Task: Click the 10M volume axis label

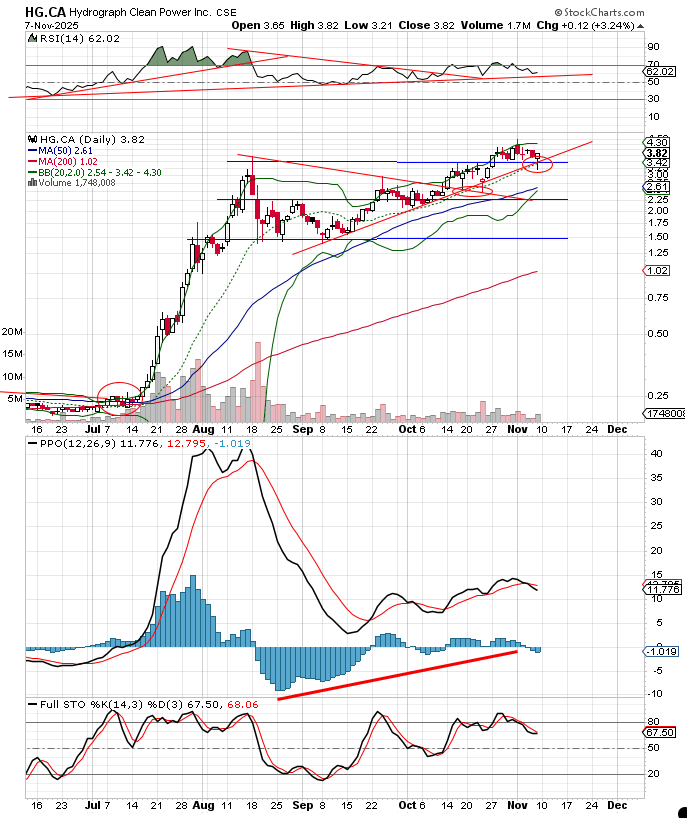Action: tap(11, 377)
